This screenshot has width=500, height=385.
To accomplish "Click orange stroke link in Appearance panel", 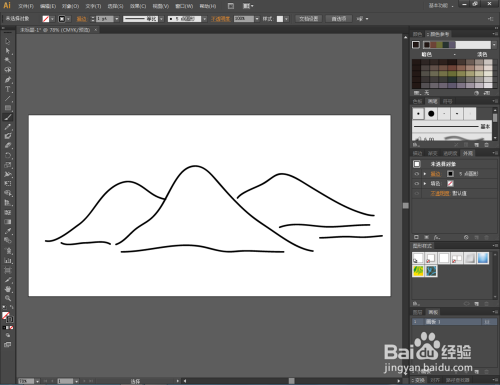I will point(435,174).
